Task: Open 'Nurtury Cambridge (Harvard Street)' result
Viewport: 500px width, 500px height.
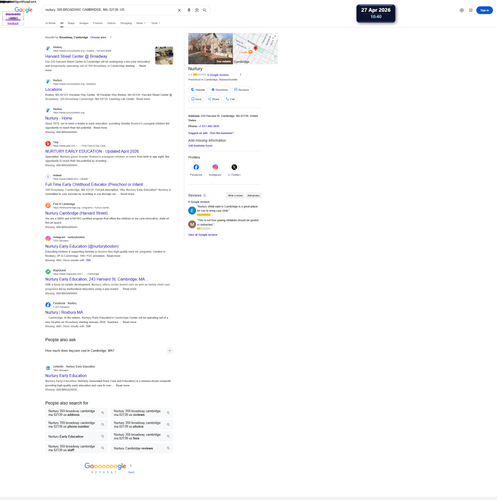Action: [76, 213]
